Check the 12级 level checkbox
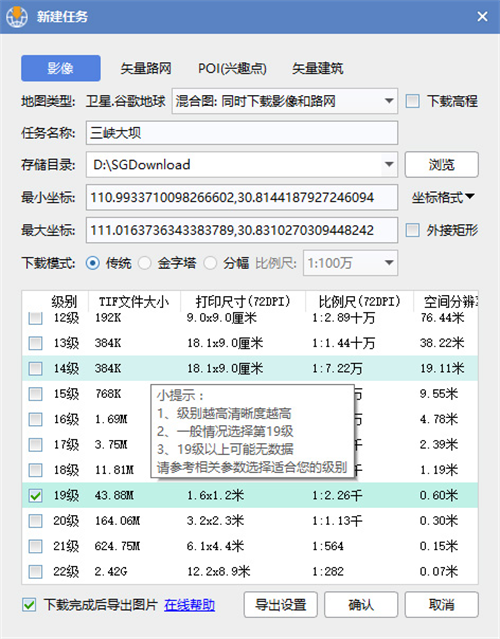Image resolution: width=500 pixels, height=639 pixels. [x=35, y=318]
